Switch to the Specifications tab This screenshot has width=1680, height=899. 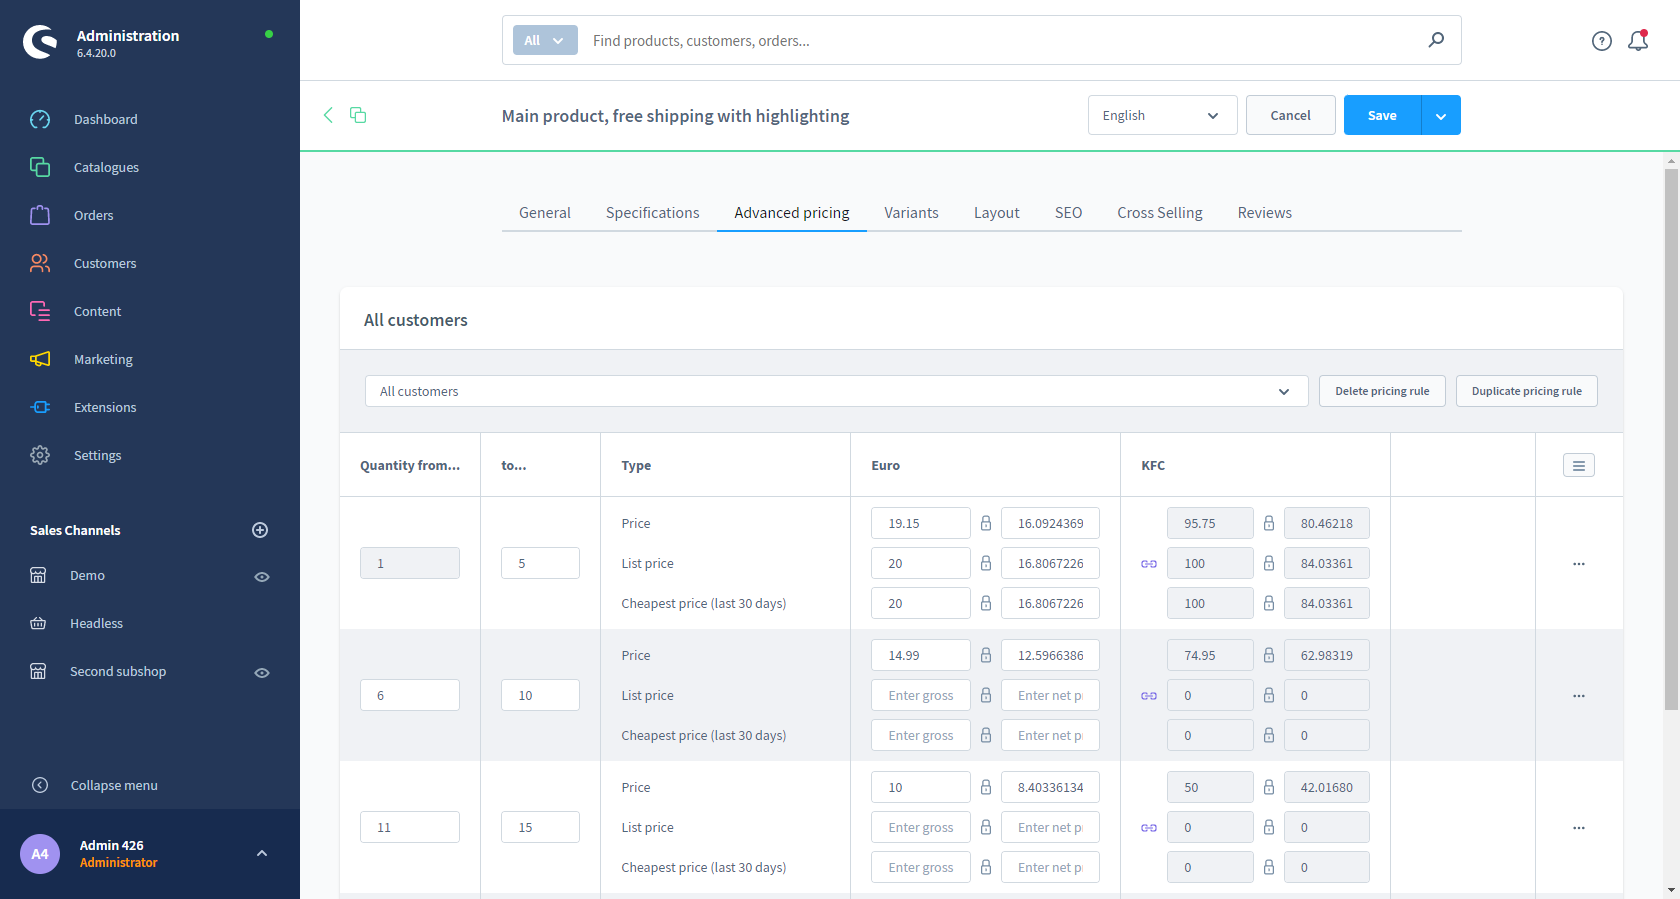[x=653, y=213]
